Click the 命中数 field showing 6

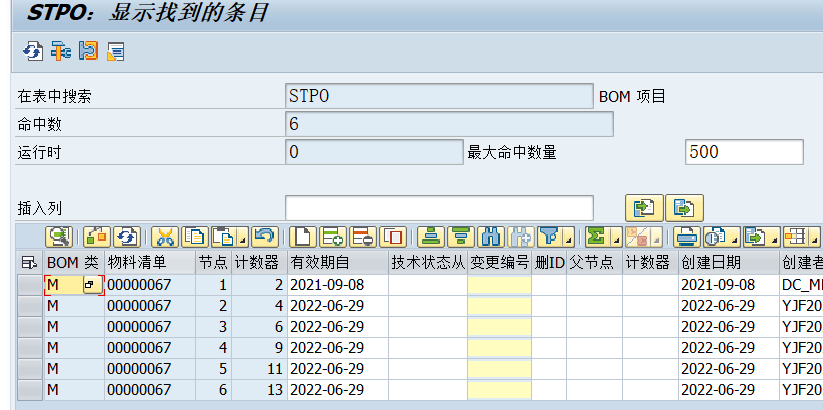click(449, 124)
